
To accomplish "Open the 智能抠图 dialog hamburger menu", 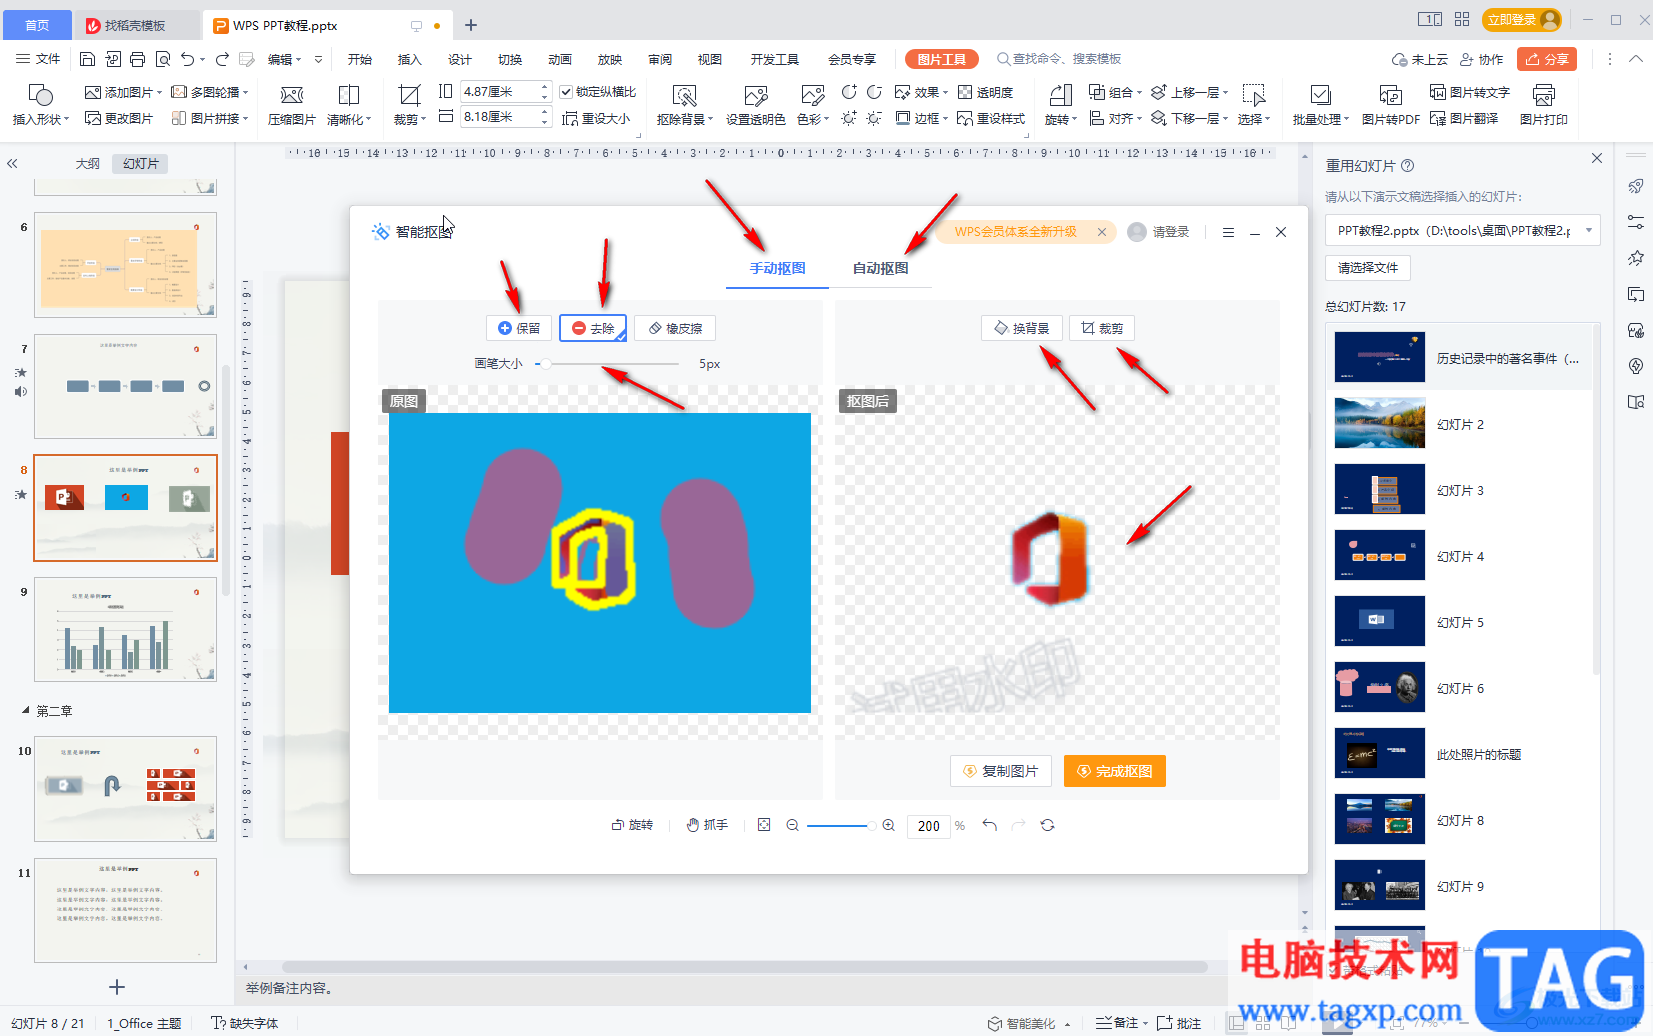I will click(x=1228, y=232).
